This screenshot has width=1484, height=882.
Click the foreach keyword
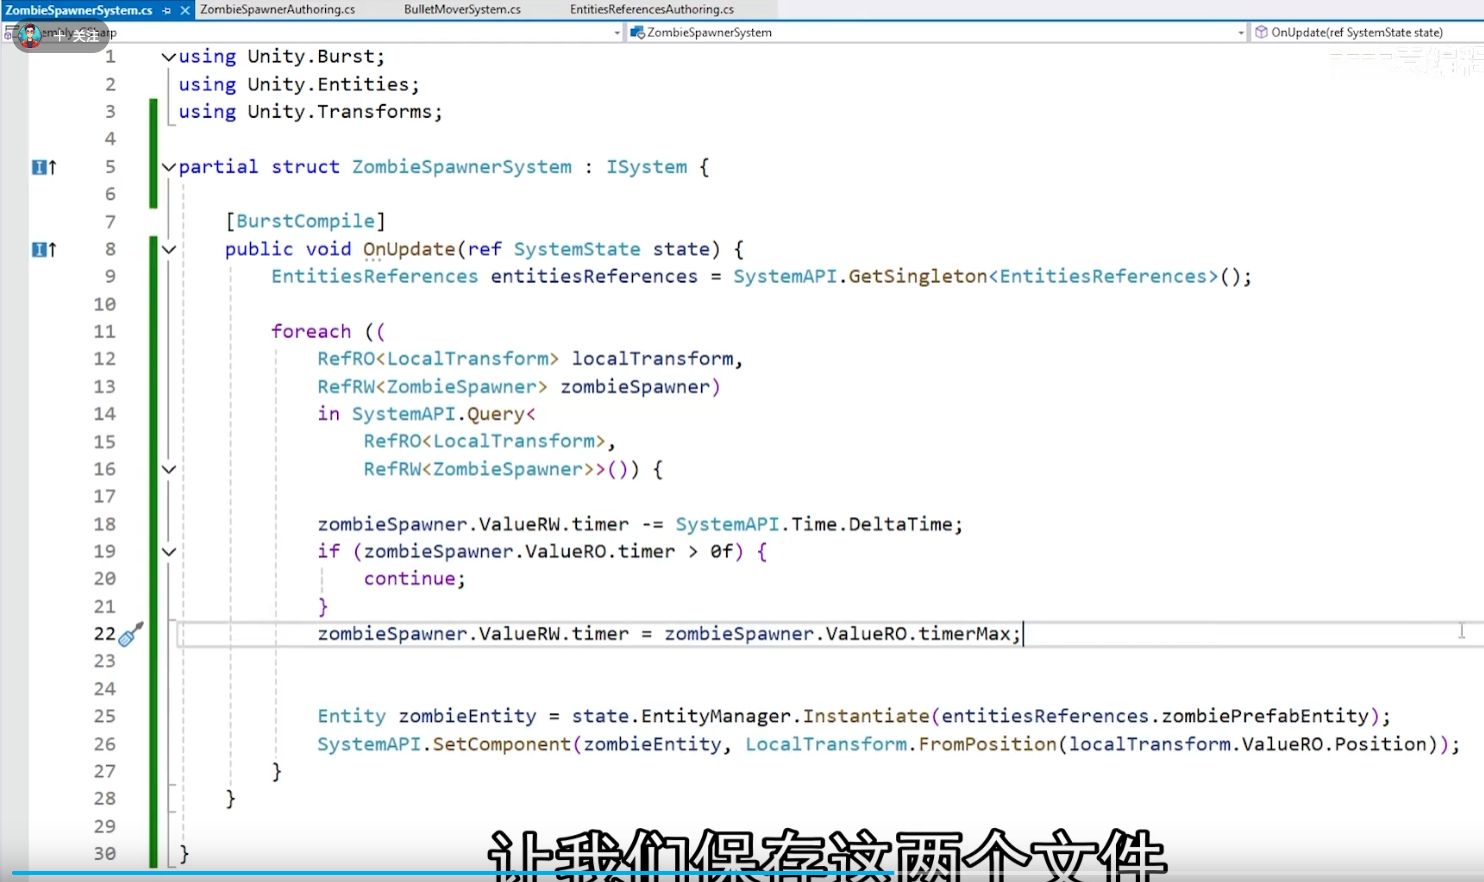311,331
